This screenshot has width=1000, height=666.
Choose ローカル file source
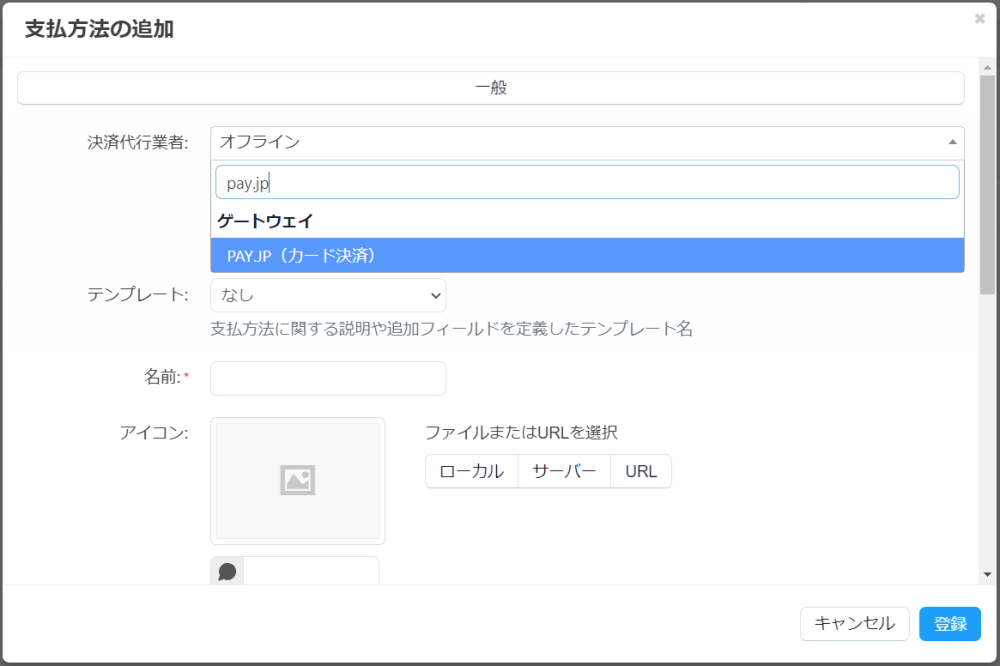472,471
